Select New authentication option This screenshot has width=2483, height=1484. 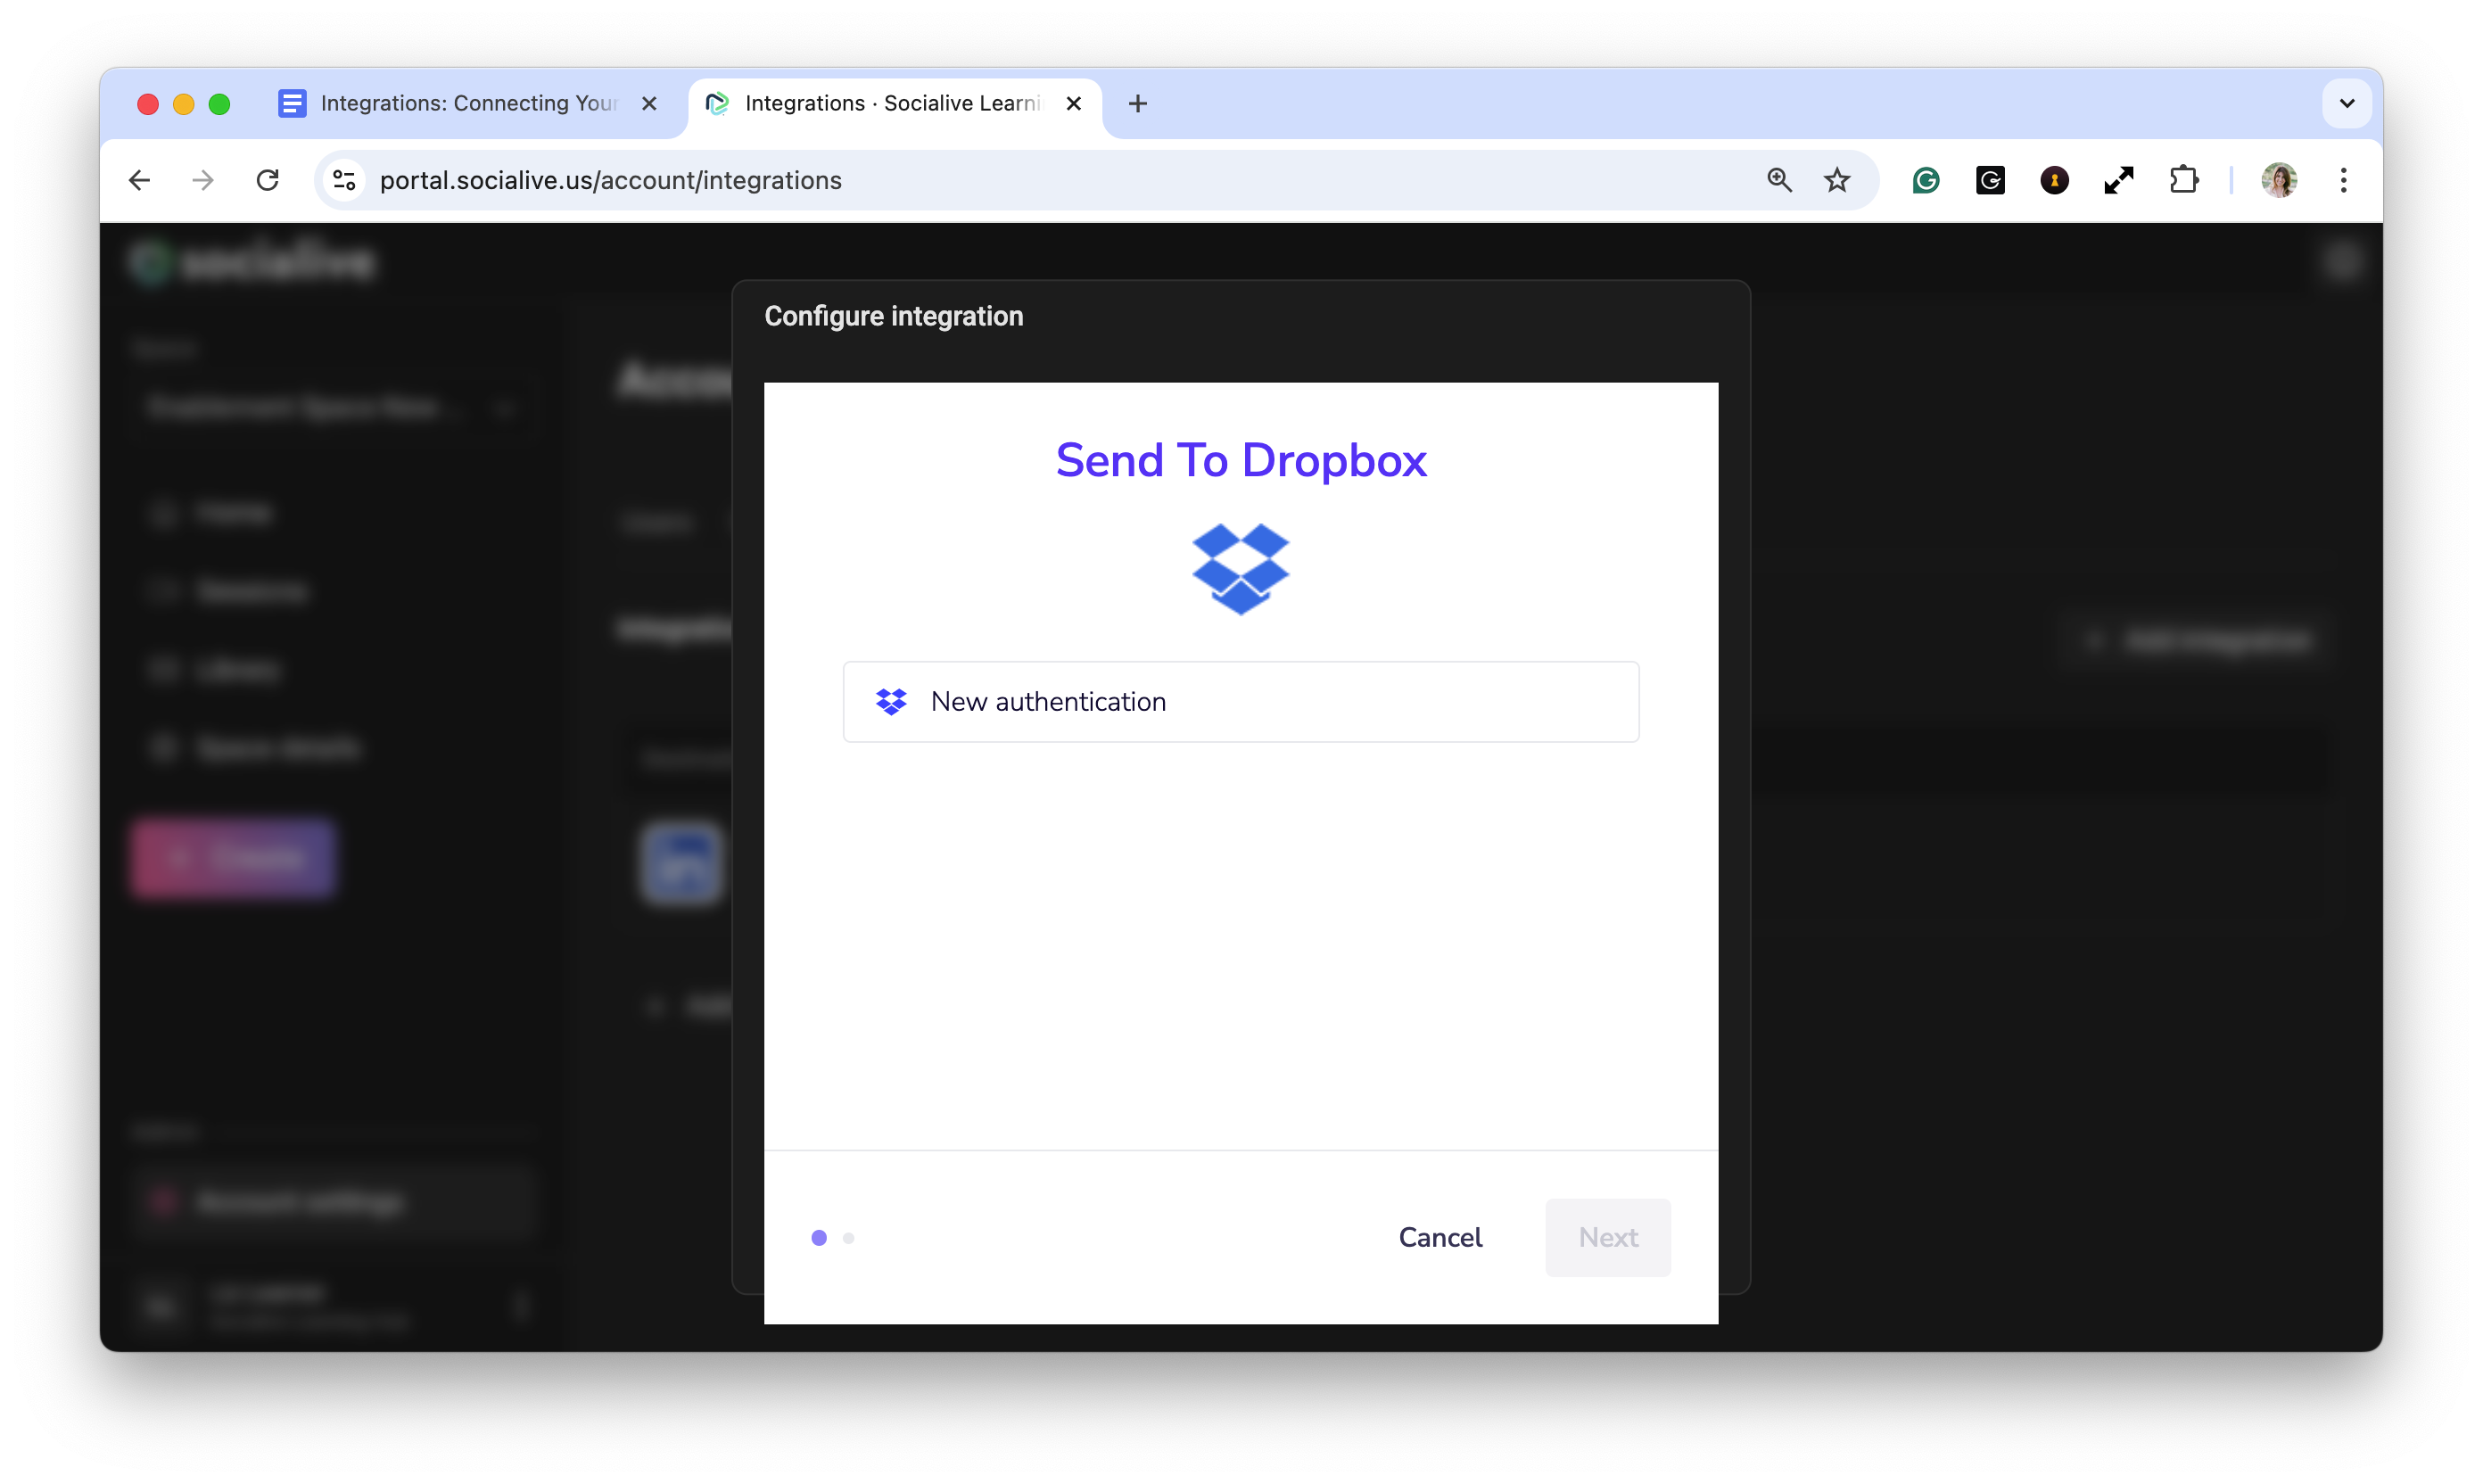(x=1240, y=702)
